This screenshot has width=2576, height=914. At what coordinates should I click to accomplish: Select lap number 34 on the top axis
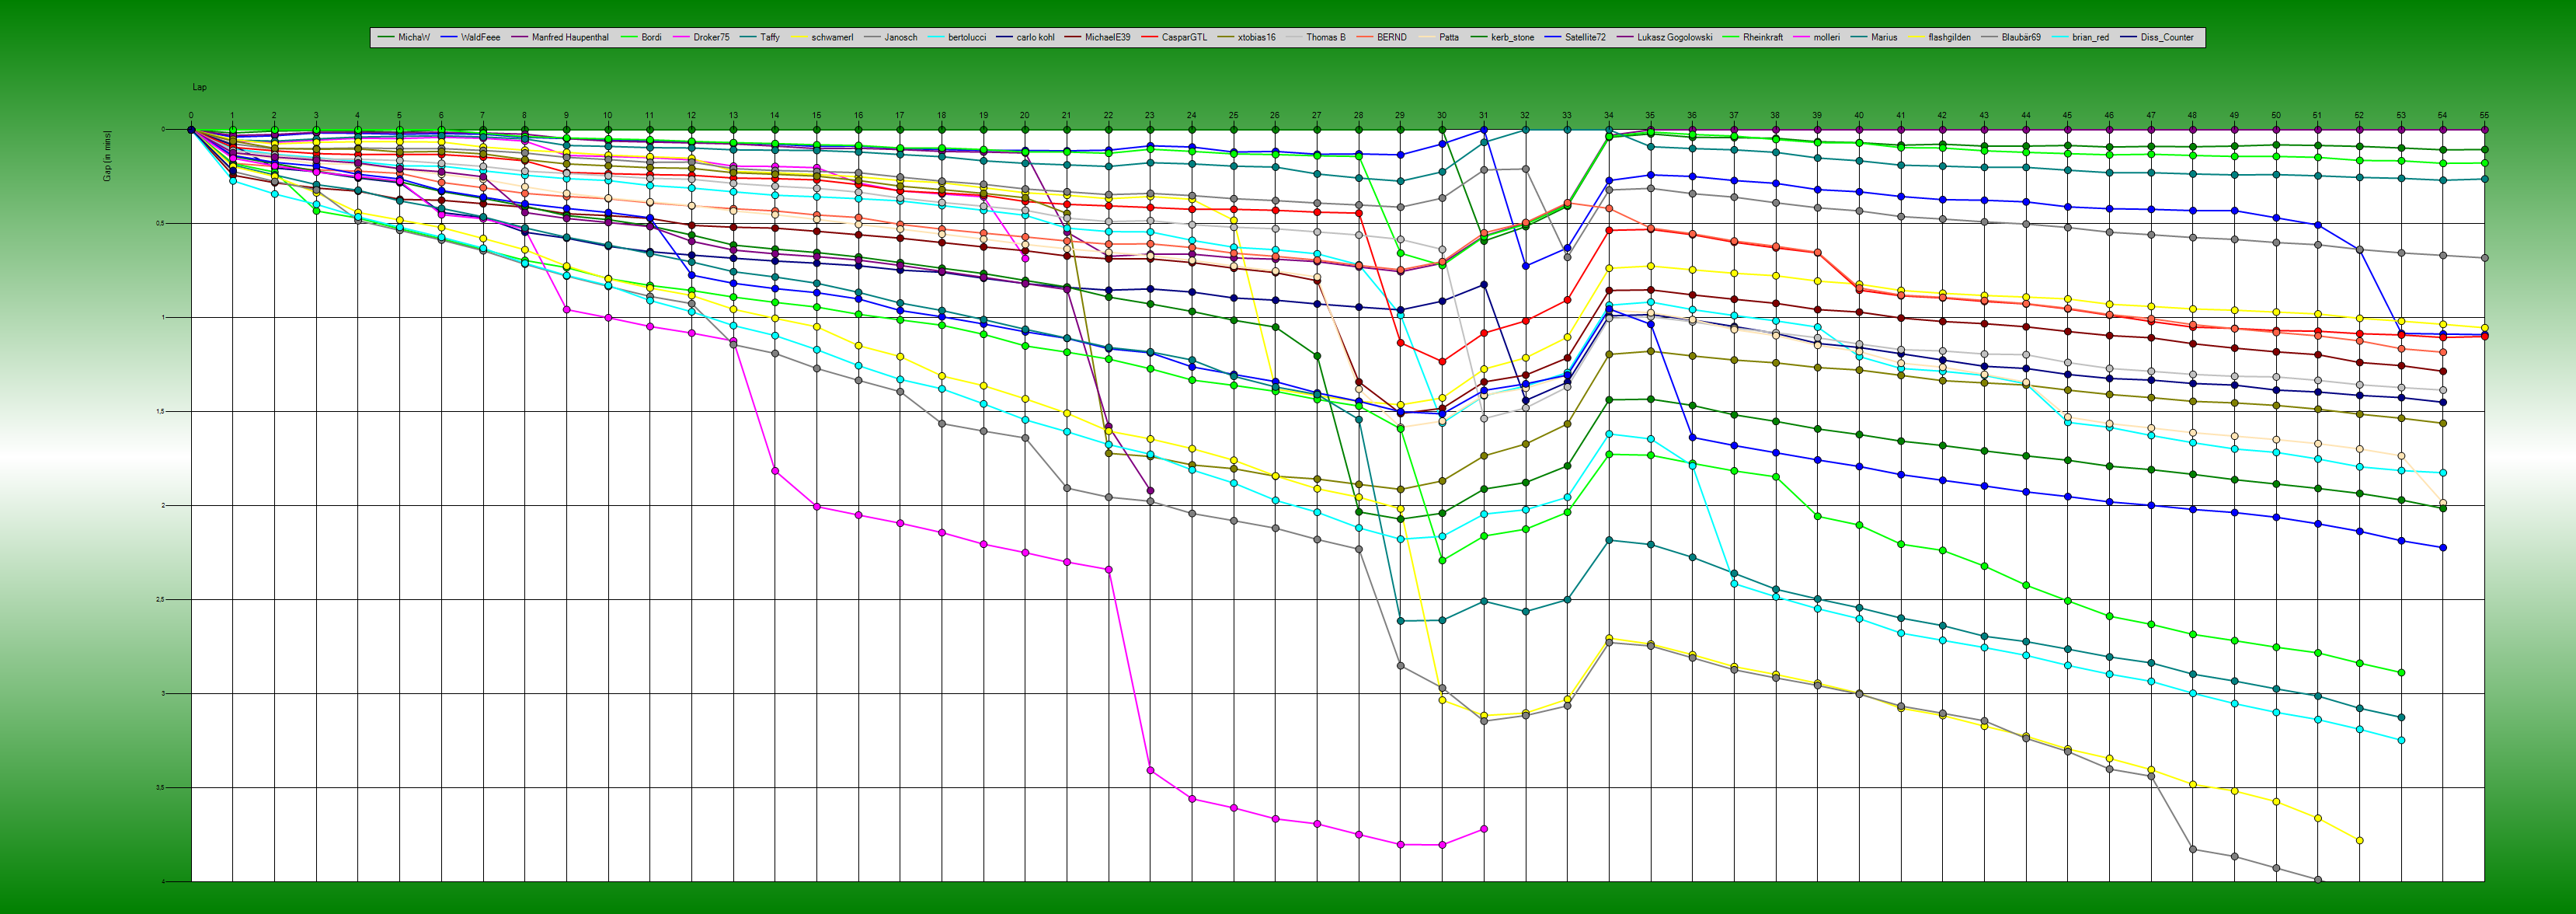[1608, 115]
